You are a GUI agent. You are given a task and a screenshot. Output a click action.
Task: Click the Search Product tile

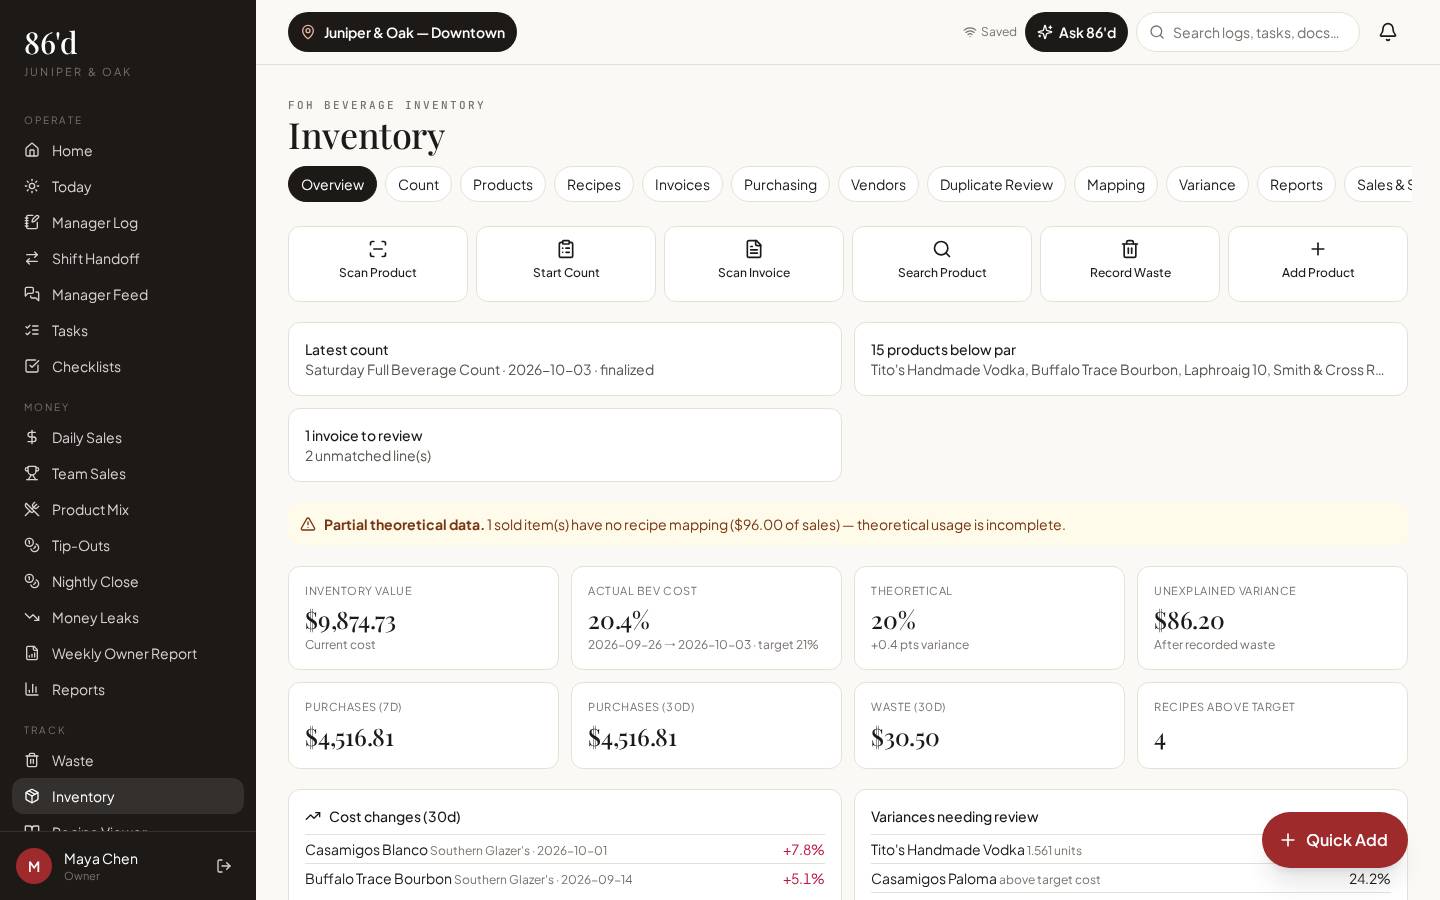[x=942, y=264]
